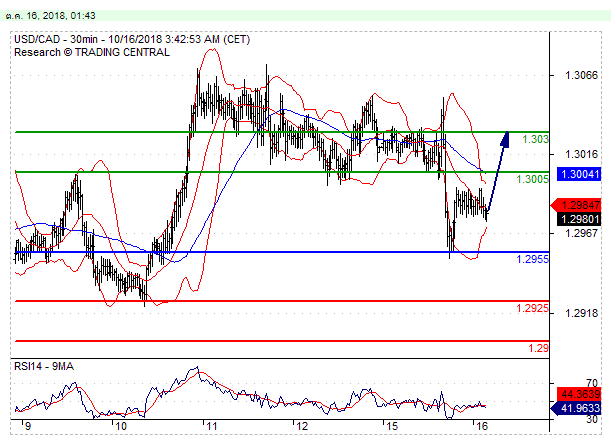Click the date axis label 9

point(27,426)
